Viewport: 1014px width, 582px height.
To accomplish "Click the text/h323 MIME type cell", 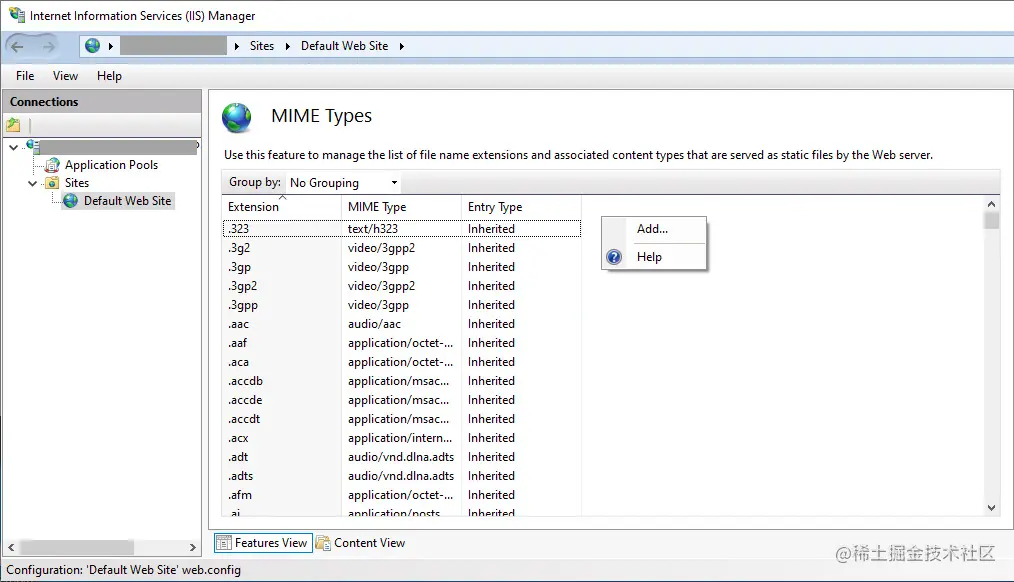I will pyautogui.click(x=373, y=229).
